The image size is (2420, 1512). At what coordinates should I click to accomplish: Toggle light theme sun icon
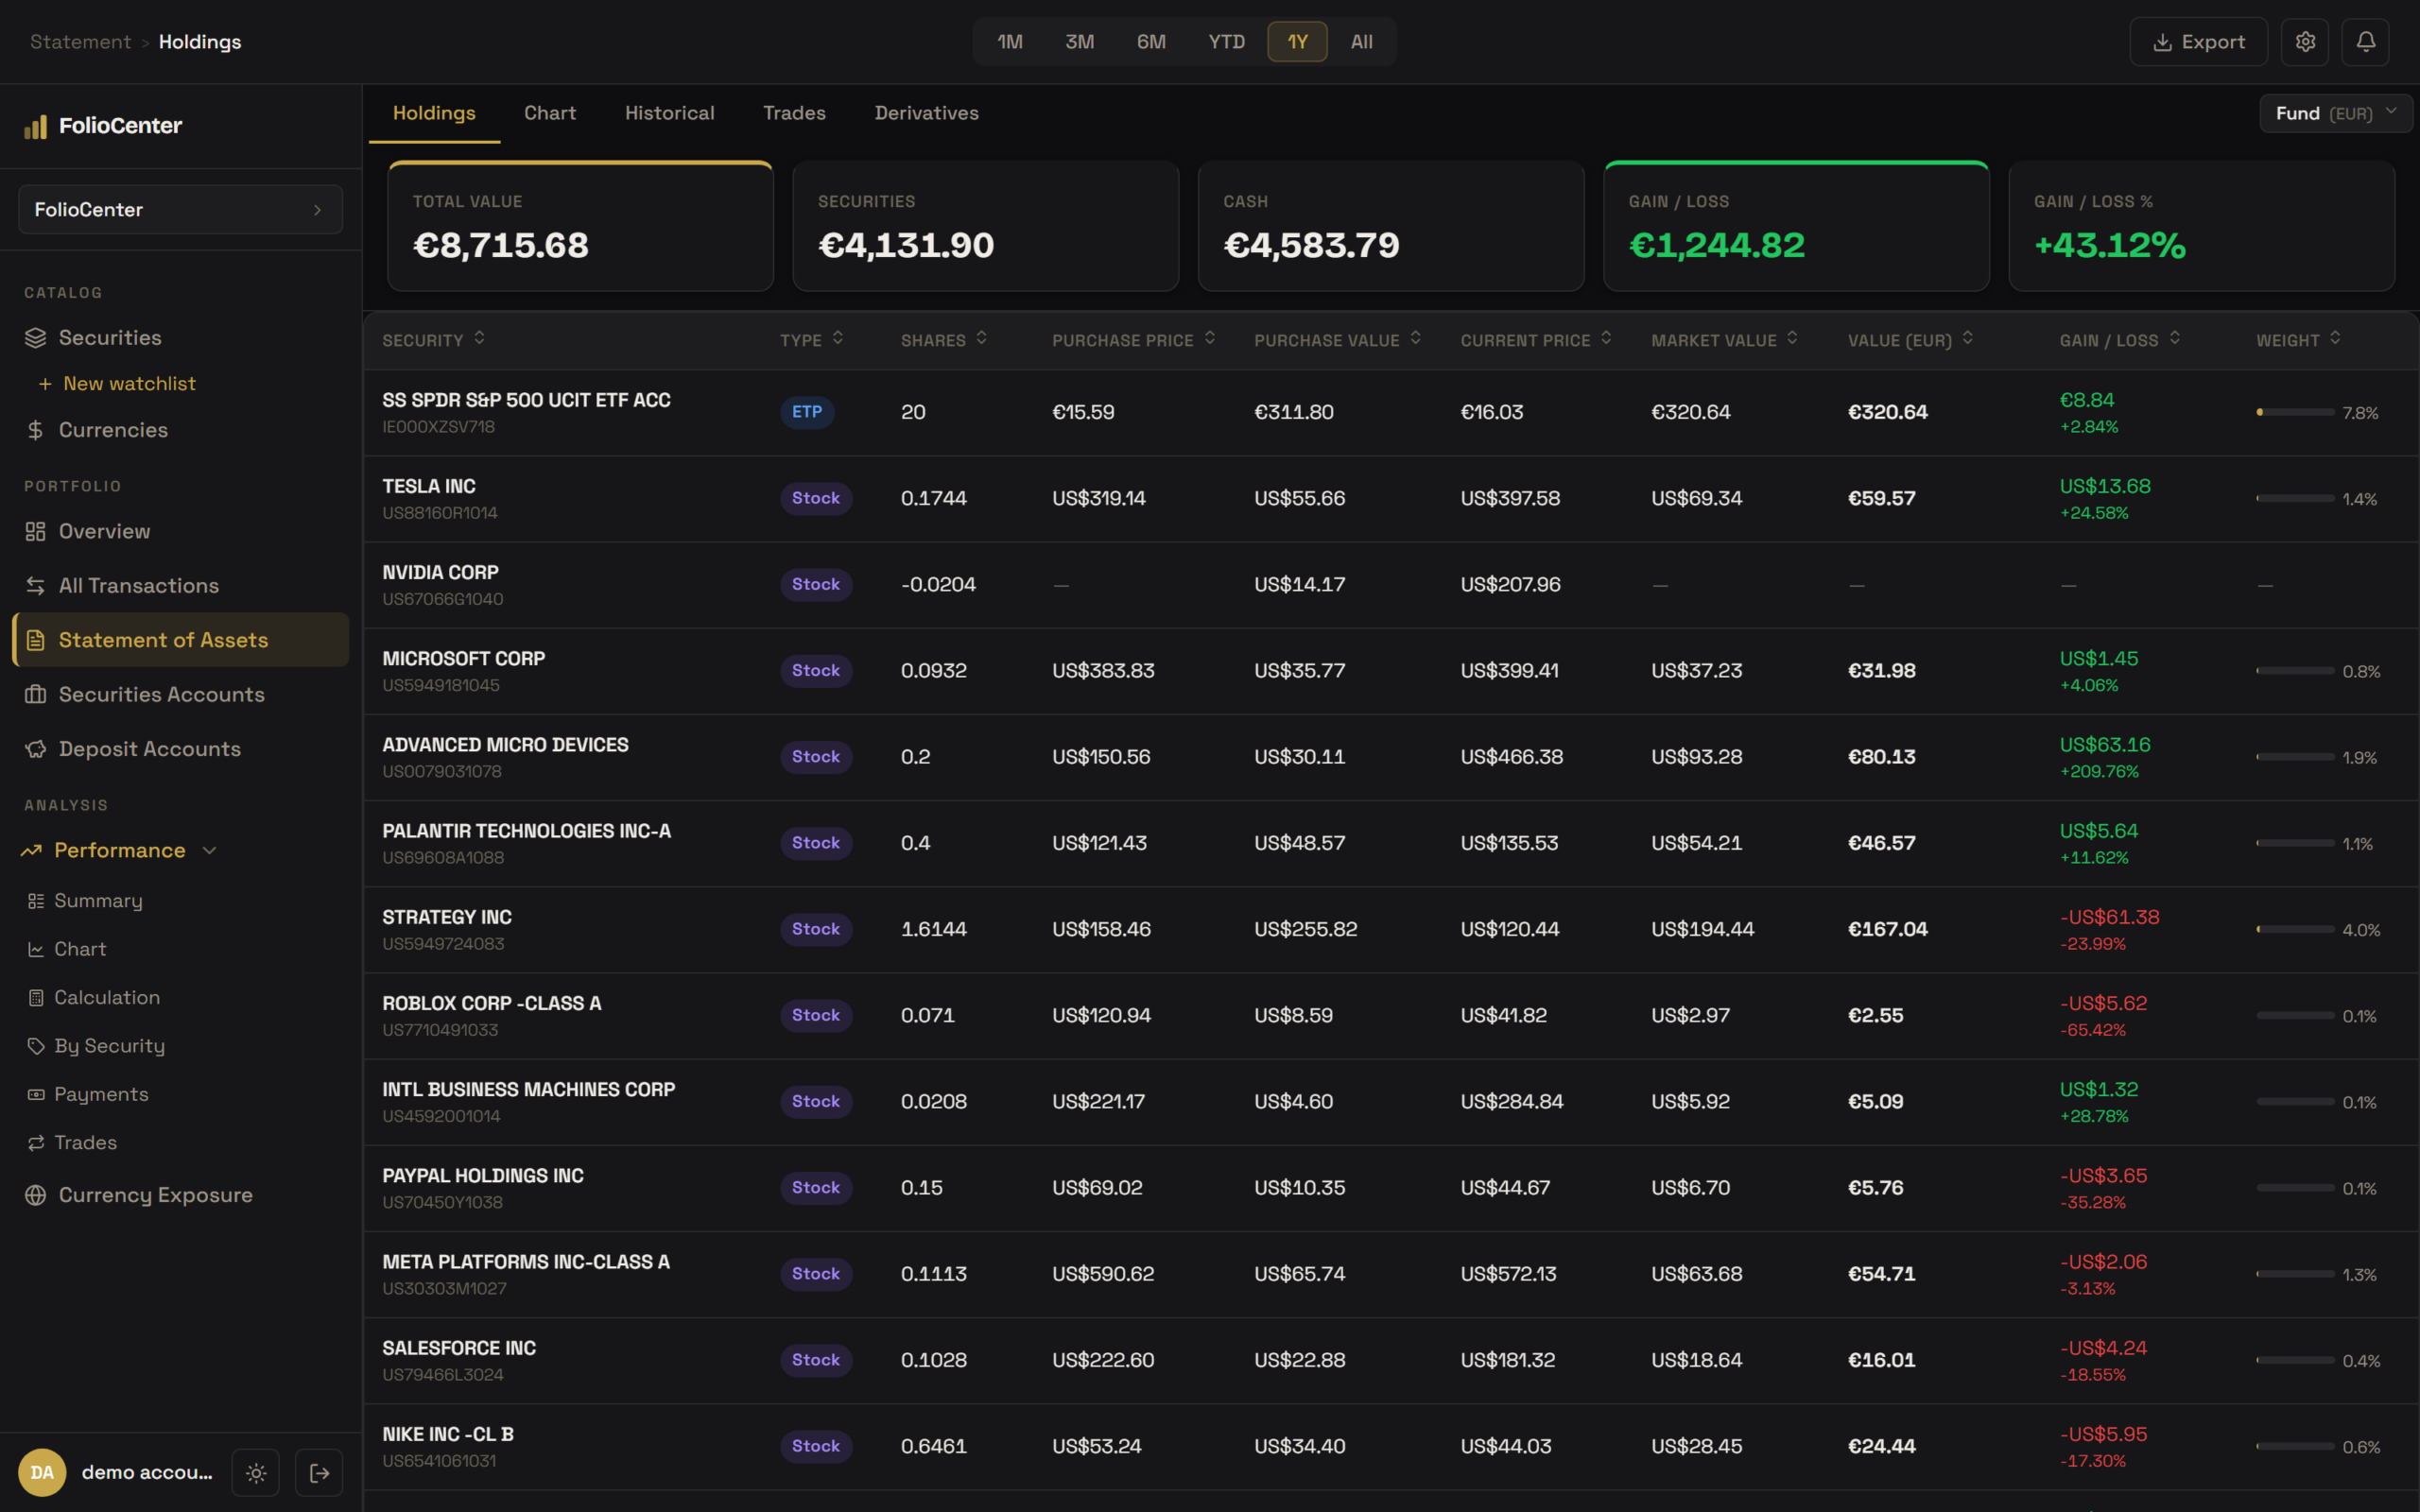[256, 1472]
